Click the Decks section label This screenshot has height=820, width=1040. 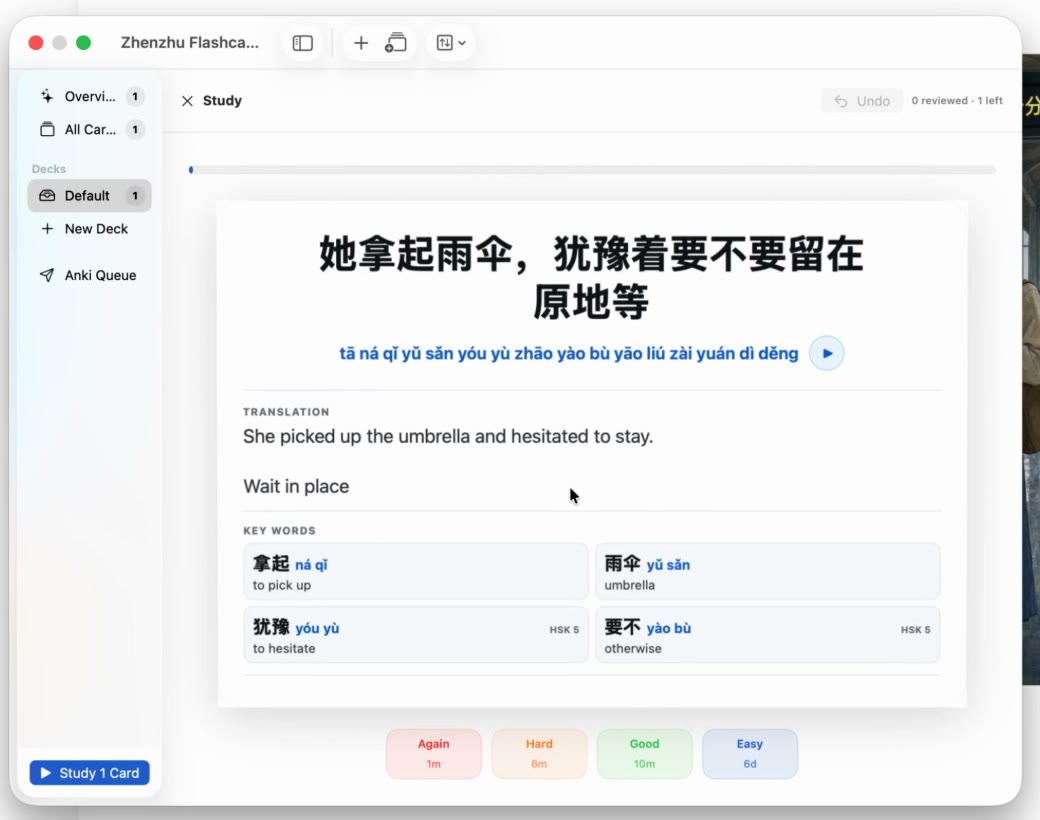48,169
